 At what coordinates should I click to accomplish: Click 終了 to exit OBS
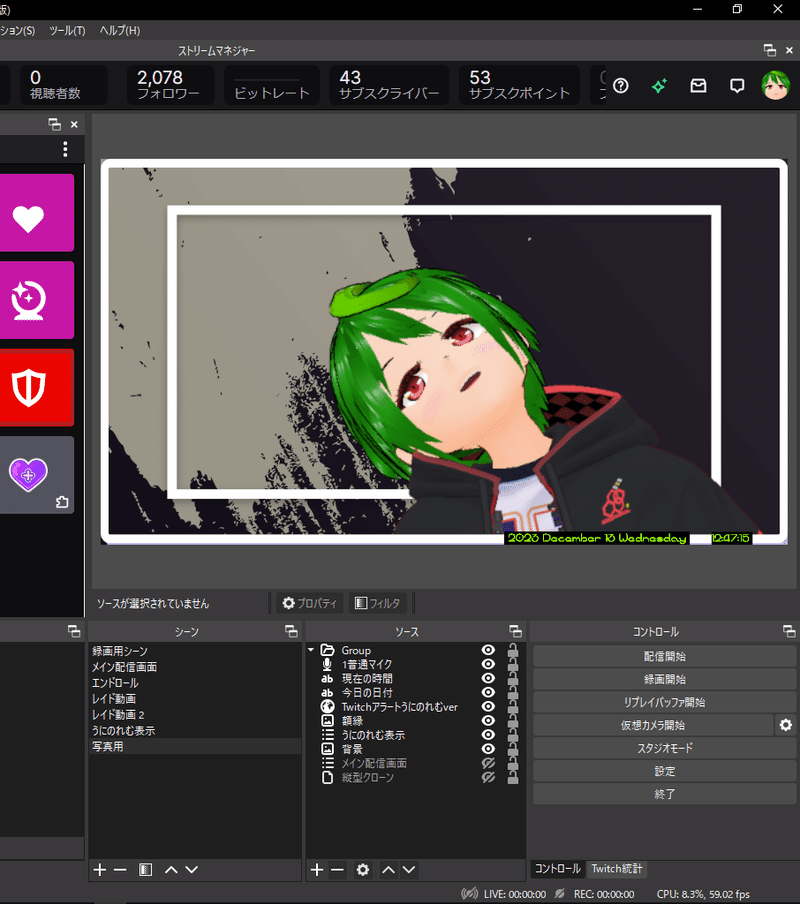pos(664,794)
